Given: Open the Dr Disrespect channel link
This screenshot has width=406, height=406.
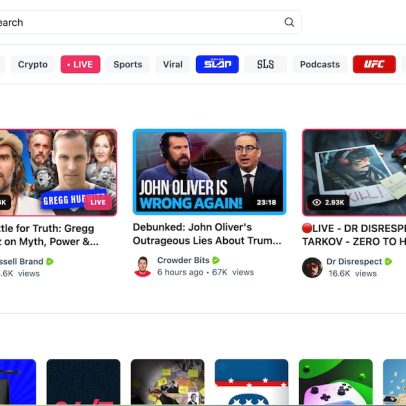Looking at the screenshot, I should coord(354,261).
